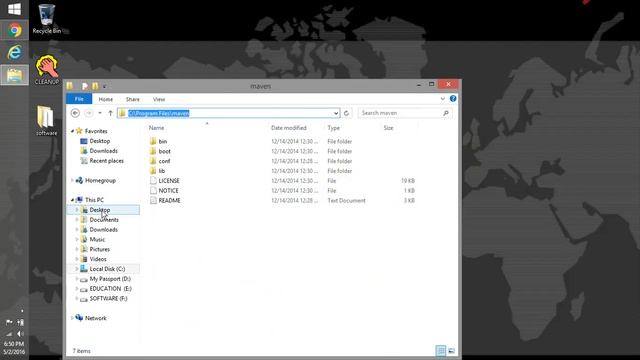Click the Properties quick access icon
The image size is (640, 360).
tap(84, 86)
